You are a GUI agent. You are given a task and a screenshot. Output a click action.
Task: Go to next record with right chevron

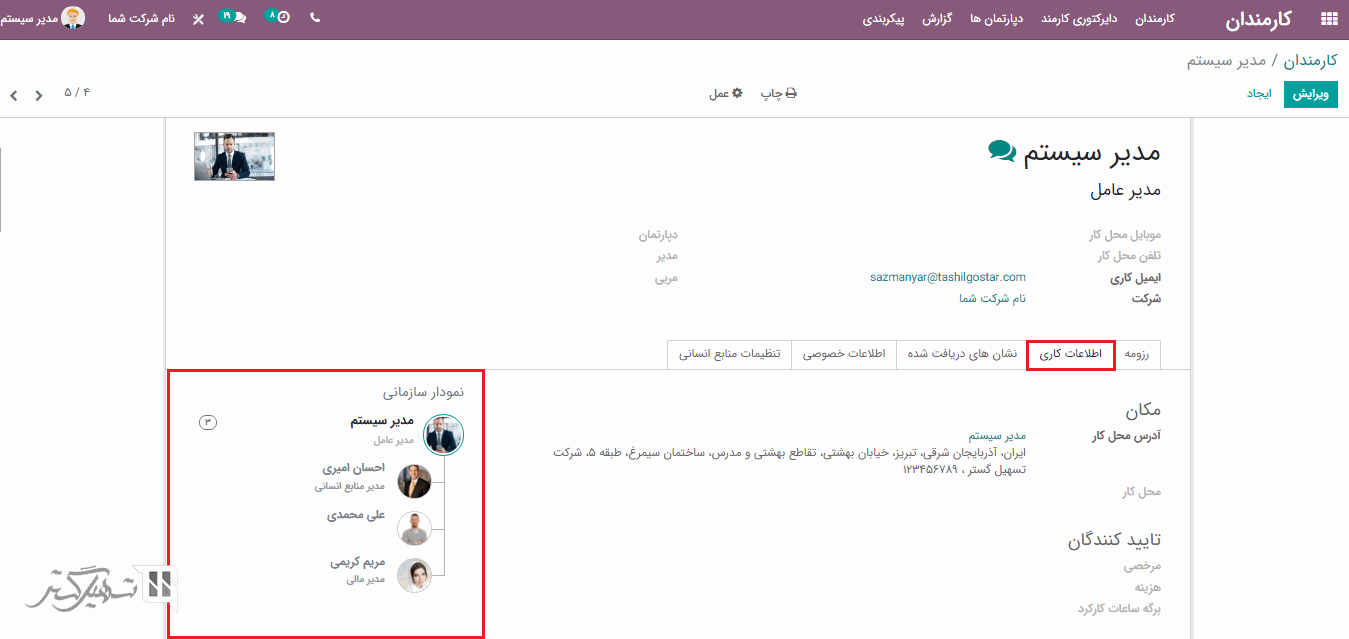39,96
